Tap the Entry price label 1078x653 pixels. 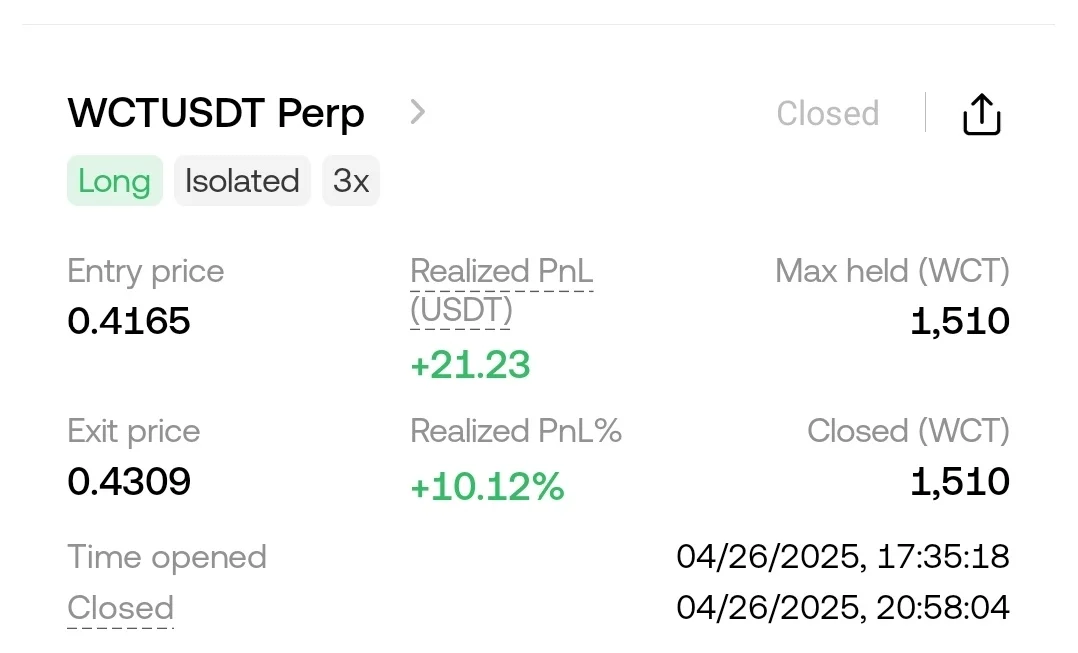[x=145, y=271]
